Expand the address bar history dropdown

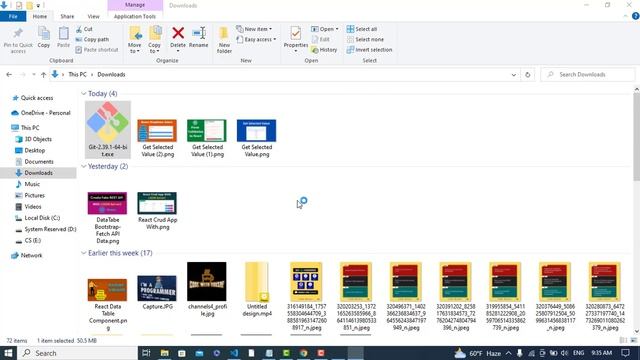coord(513,75)
